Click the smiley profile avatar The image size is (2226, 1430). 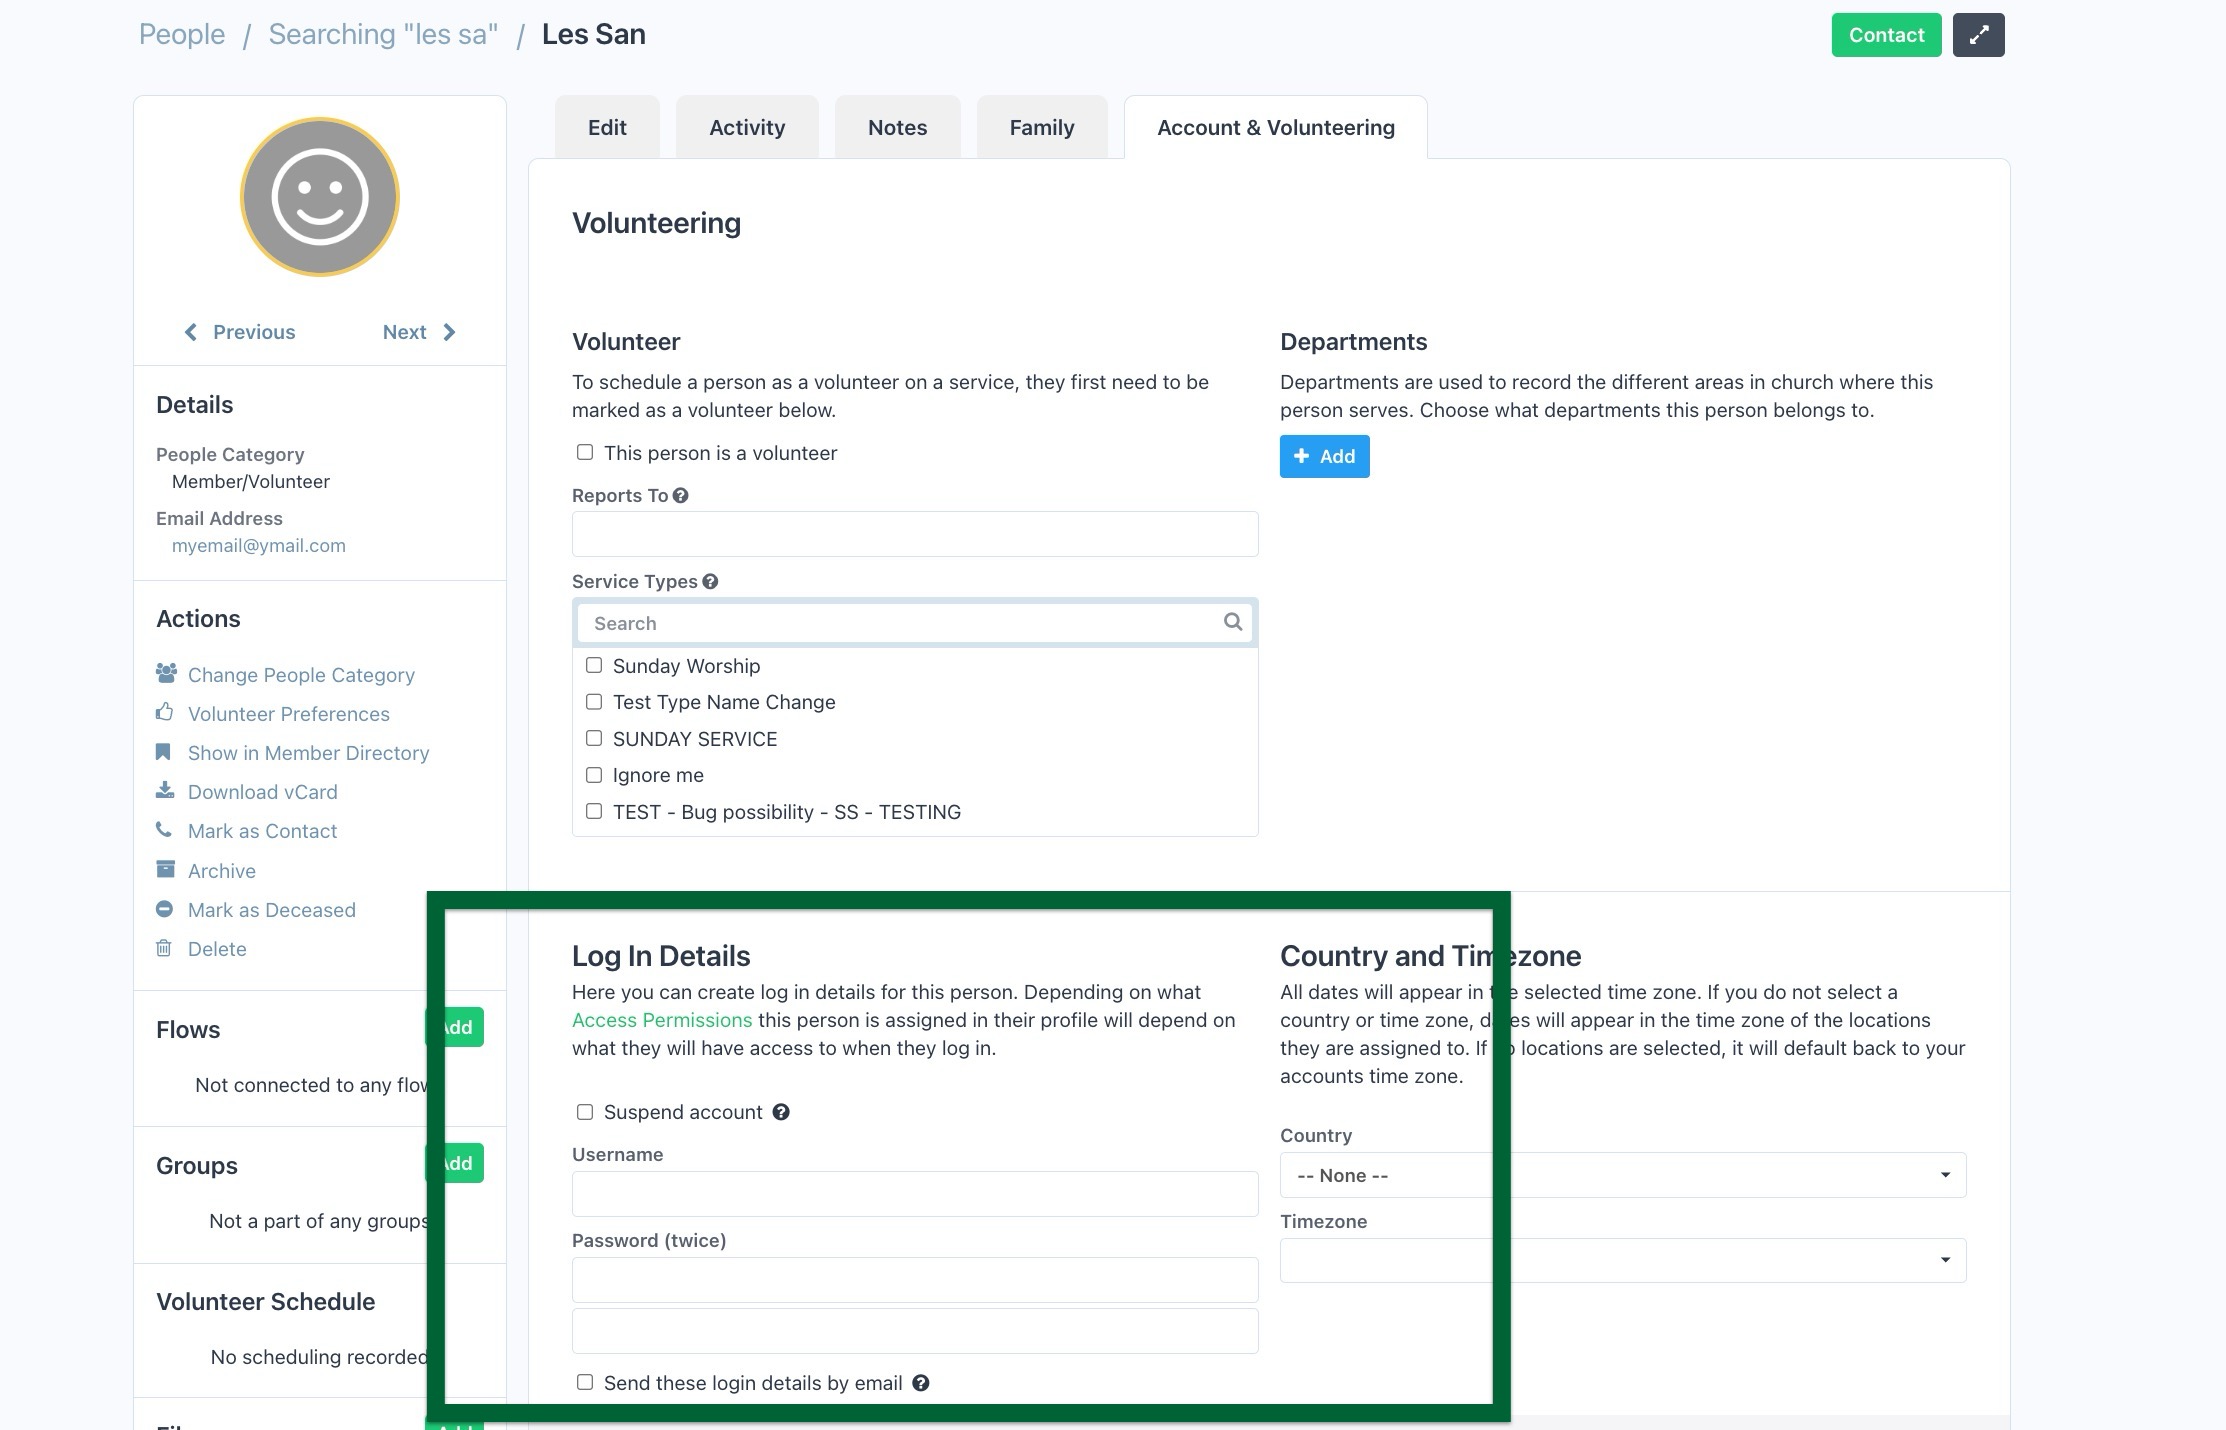(x=320, y=197)
